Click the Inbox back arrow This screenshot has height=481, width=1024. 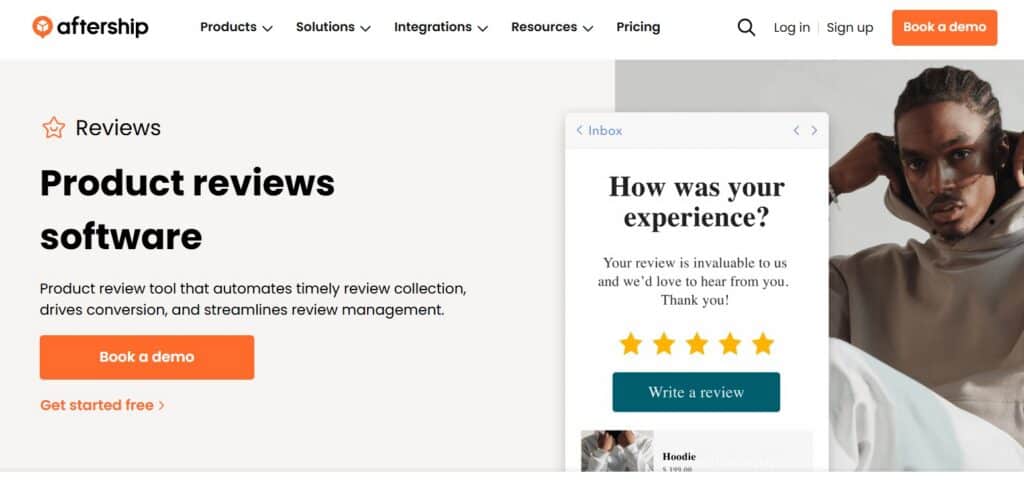[x=579, y=131]
